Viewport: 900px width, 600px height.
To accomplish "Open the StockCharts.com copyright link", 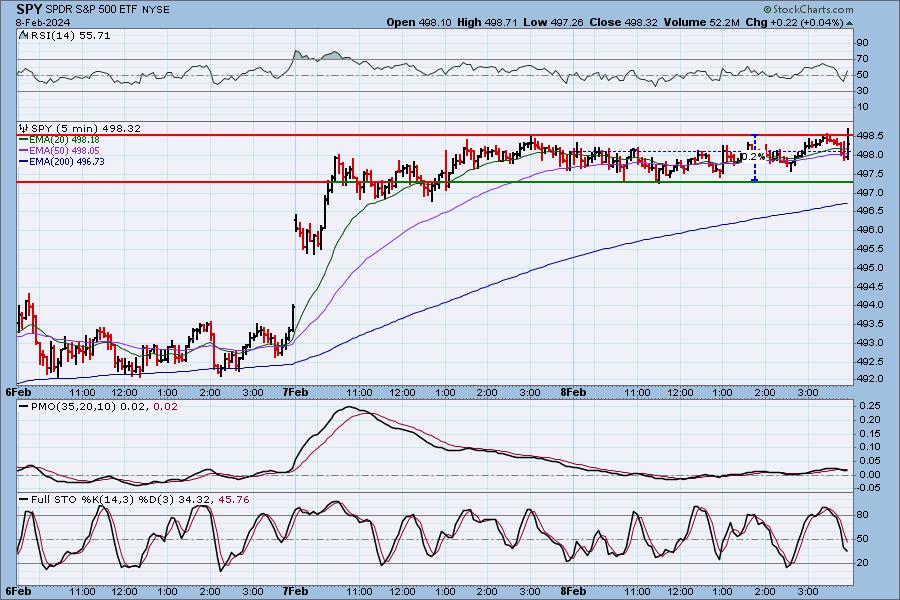I will [x=808, y=9].
